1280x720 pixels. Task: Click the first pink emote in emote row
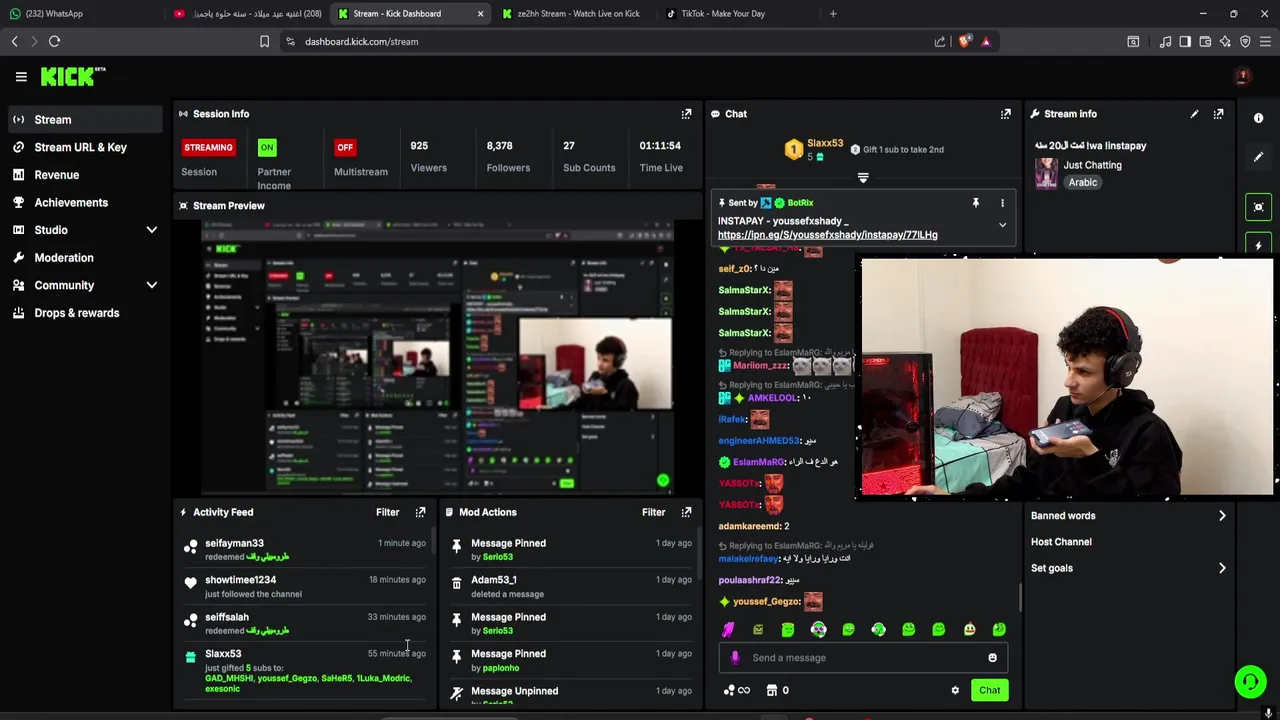point(728,629)
